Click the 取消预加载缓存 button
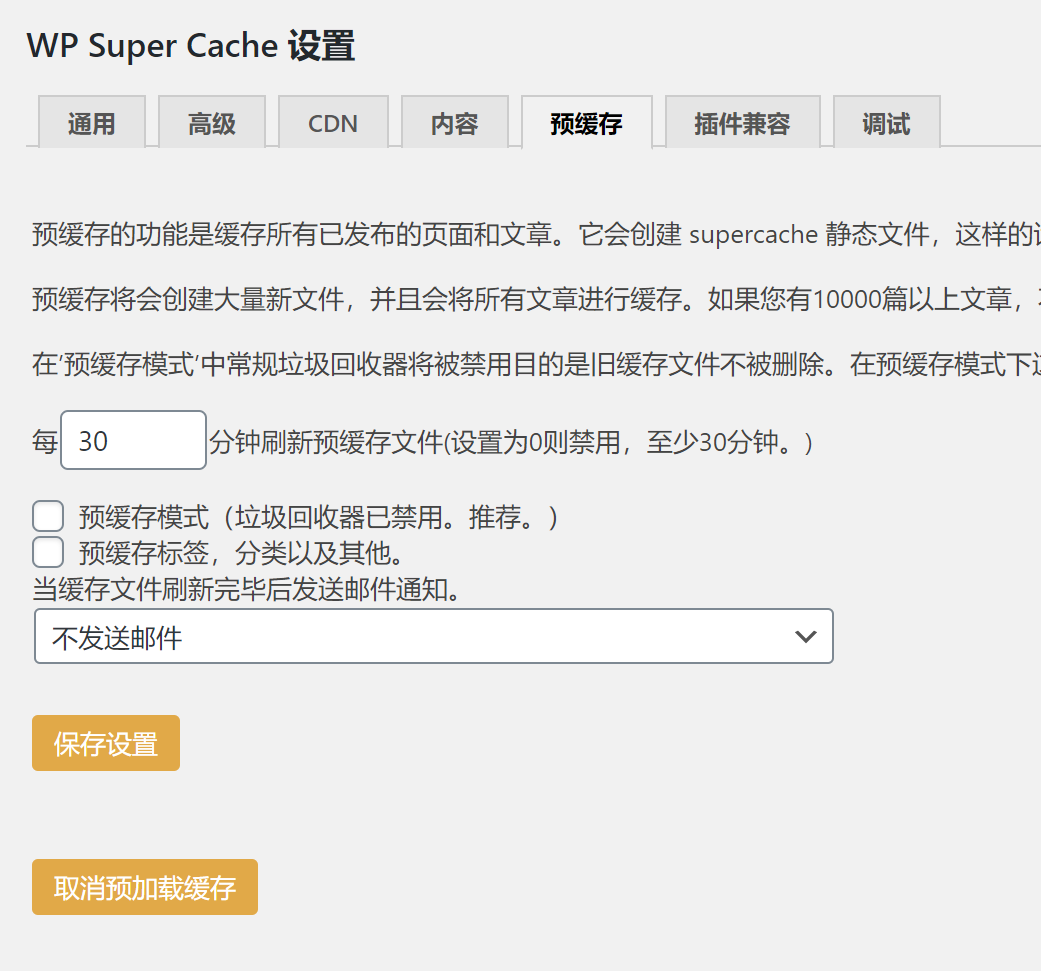 click(x=145, y=887)
